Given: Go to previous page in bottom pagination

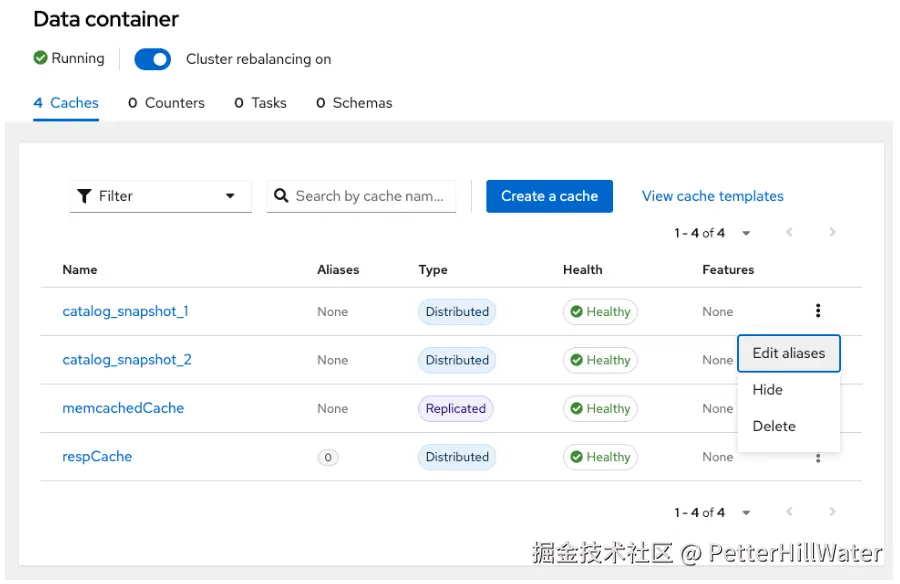Looking at the screenshot, I should tap(789, 512).
